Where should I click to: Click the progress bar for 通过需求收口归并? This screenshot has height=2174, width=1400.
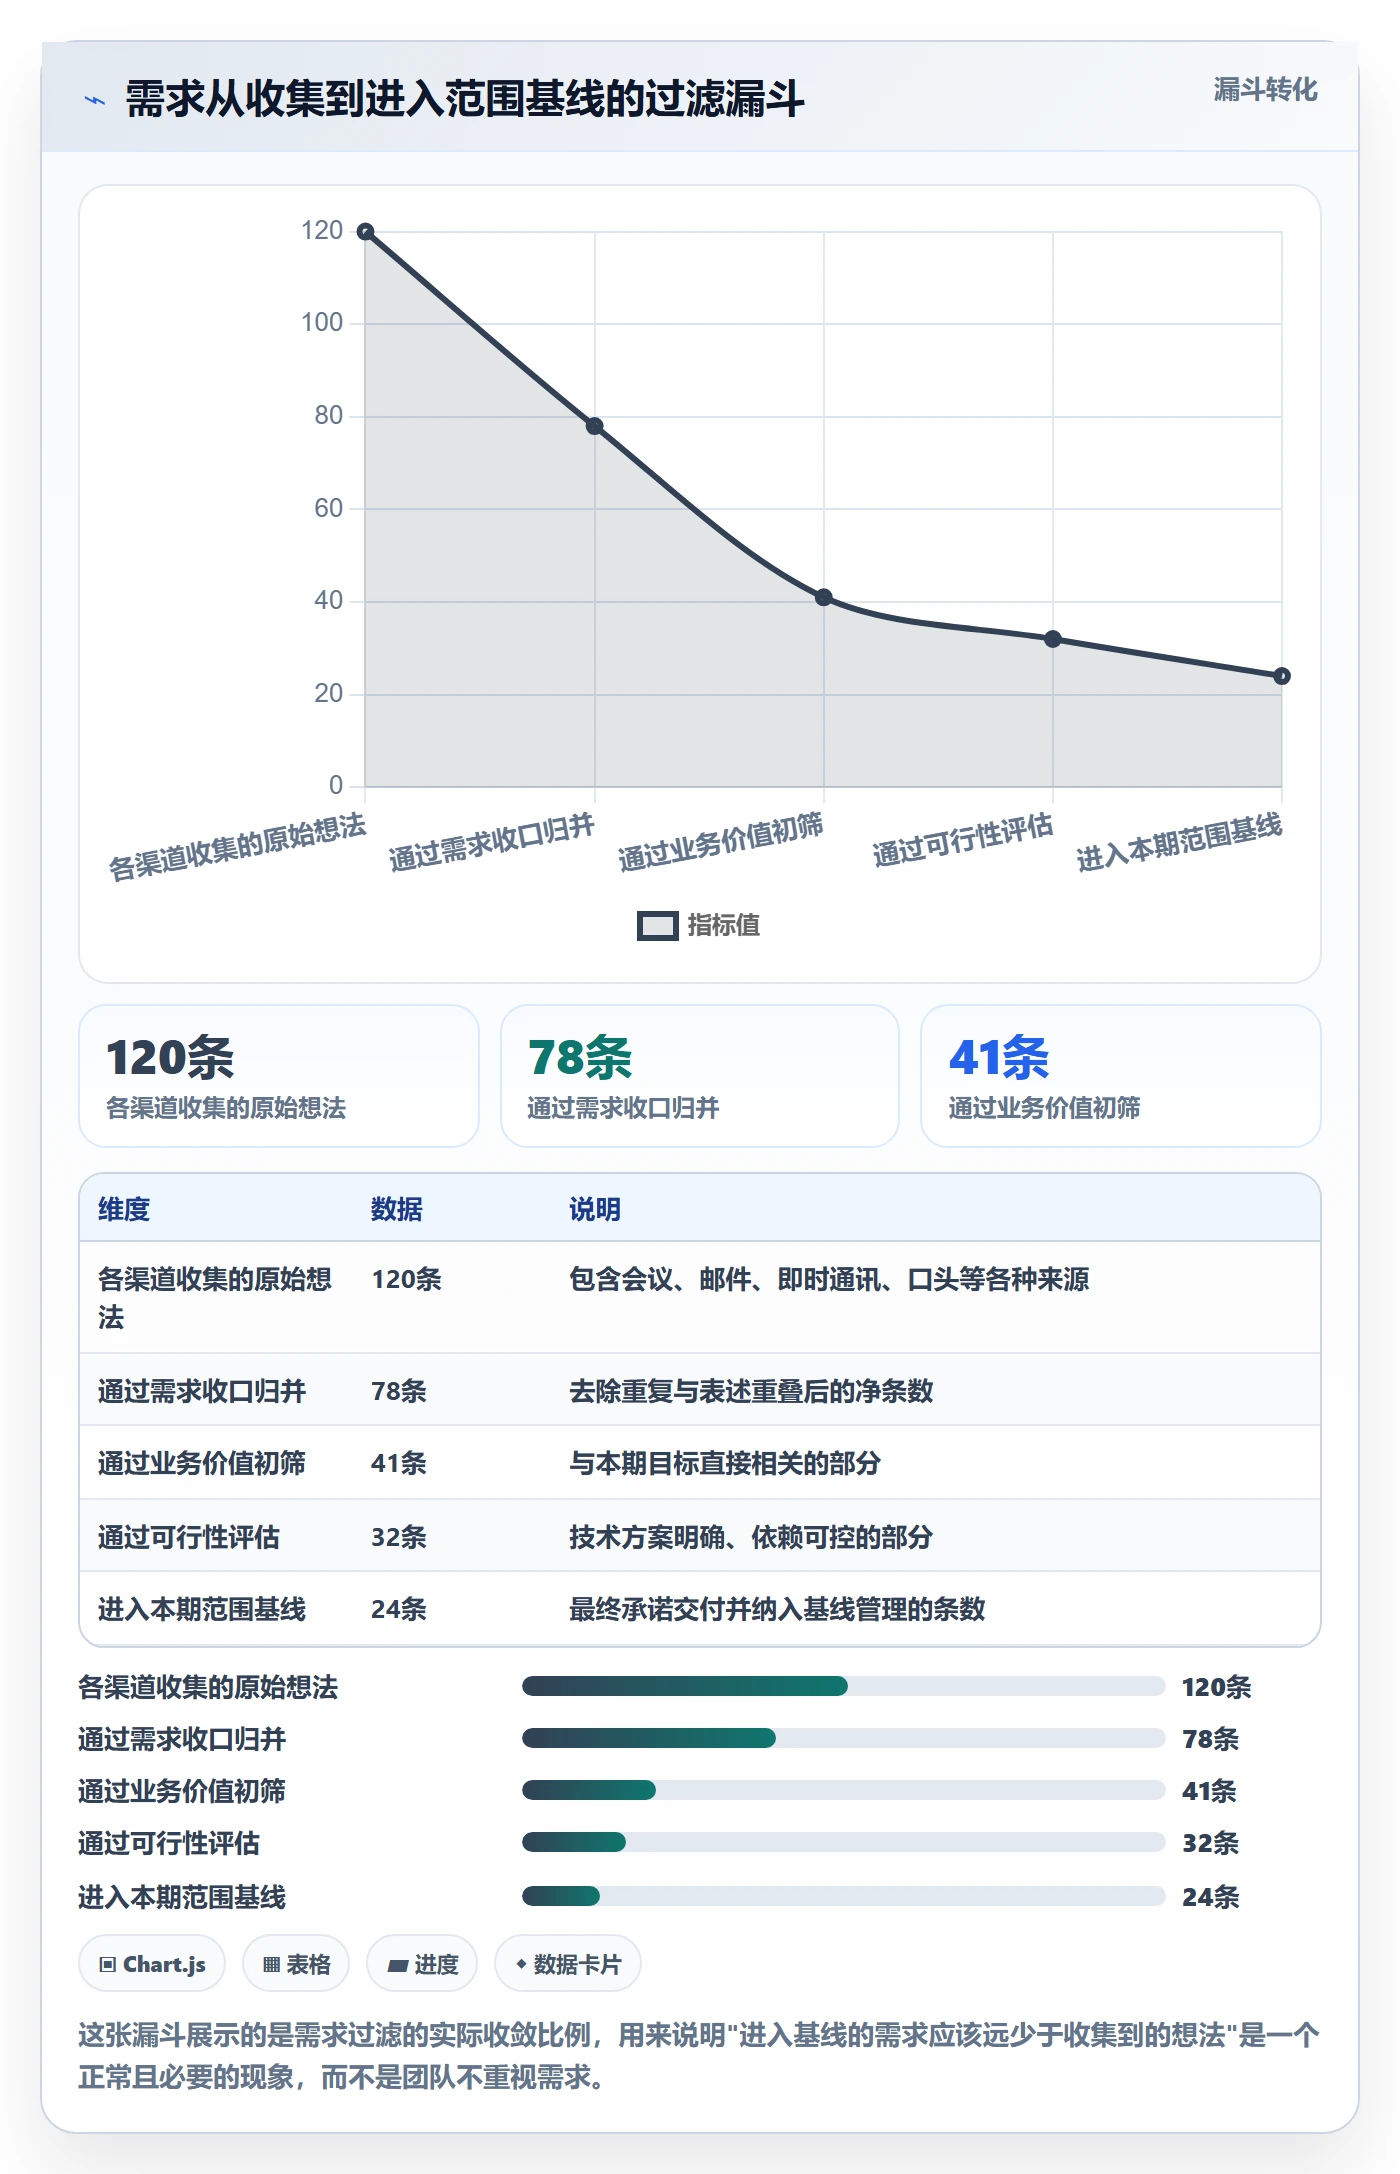click(843, 1739)
